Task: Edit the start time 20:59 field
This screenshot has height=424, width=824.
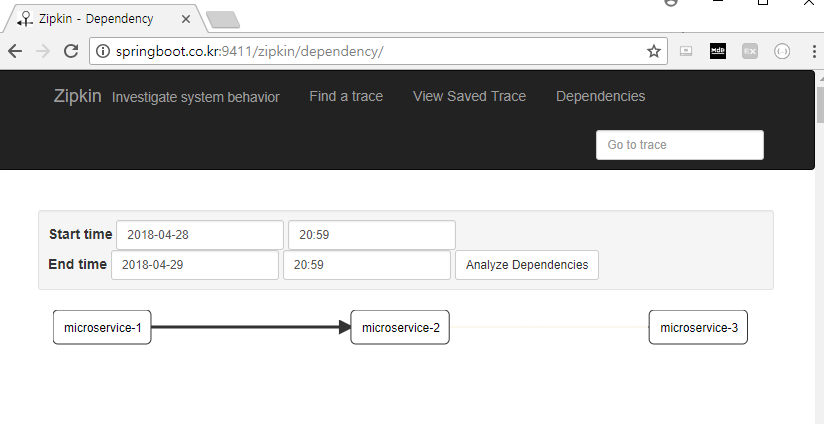Action: click(372, 235)
